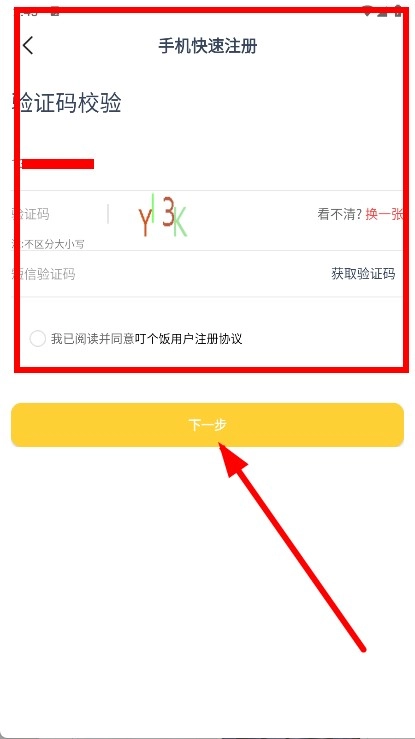The image size is (415, 739).
Task: Click the 看不清? text
Action: click(340, 214)
